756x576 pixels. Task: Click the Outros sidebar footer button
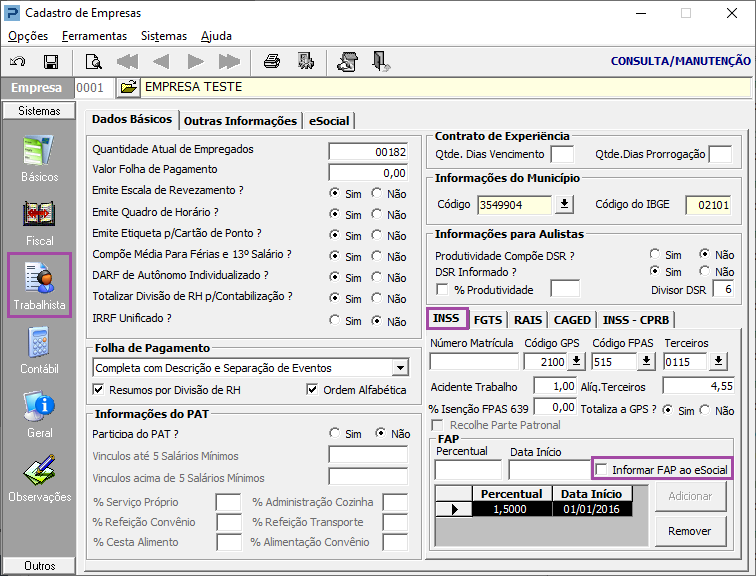[x=39, y=565]
